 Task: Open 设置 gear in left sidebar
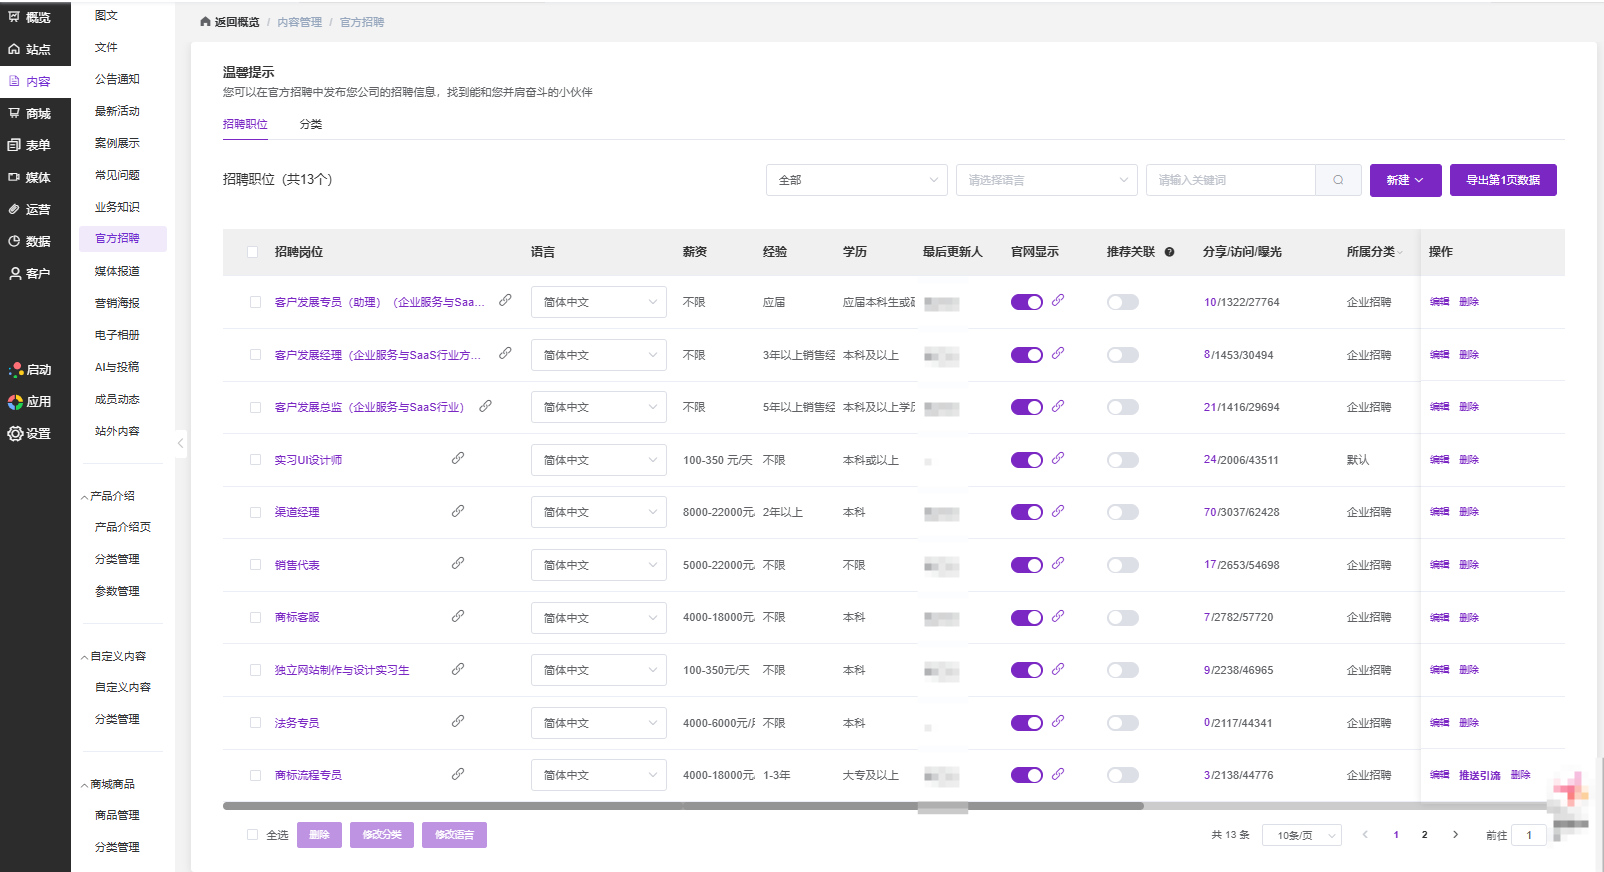[x=35, y=433]
